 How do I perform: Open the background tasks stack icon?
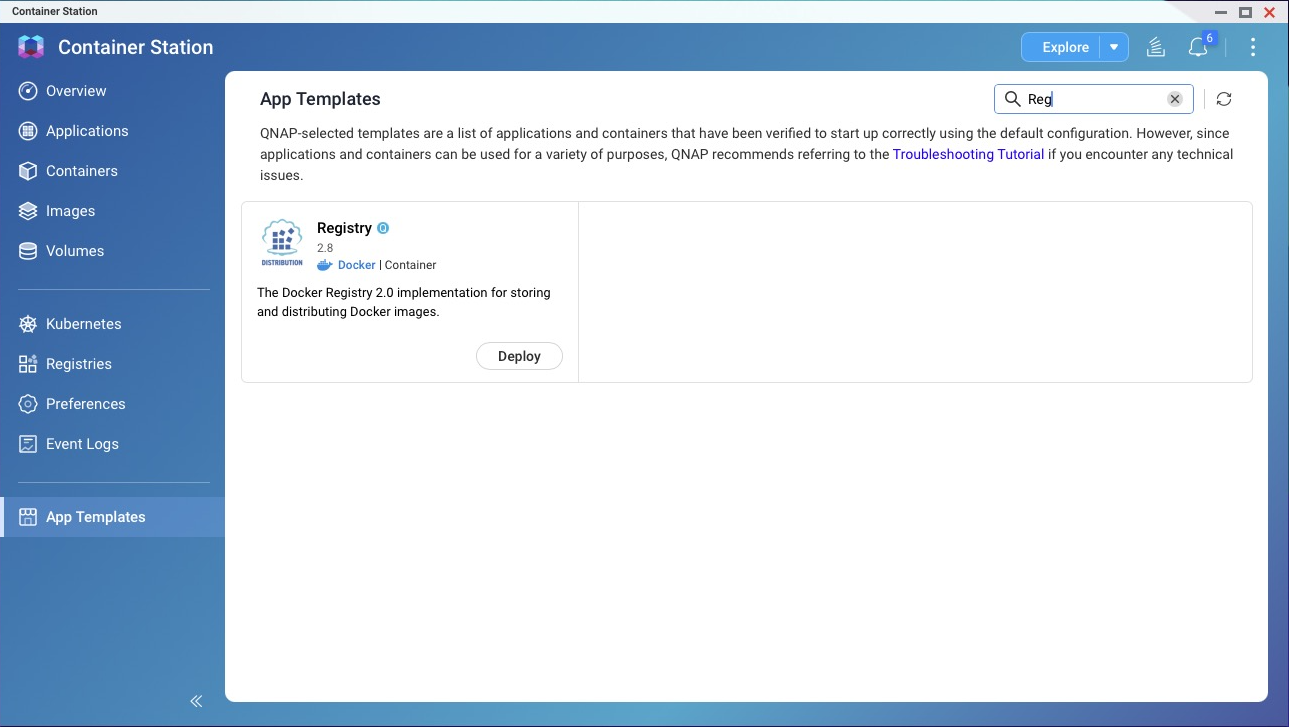tap(1156, 47)
